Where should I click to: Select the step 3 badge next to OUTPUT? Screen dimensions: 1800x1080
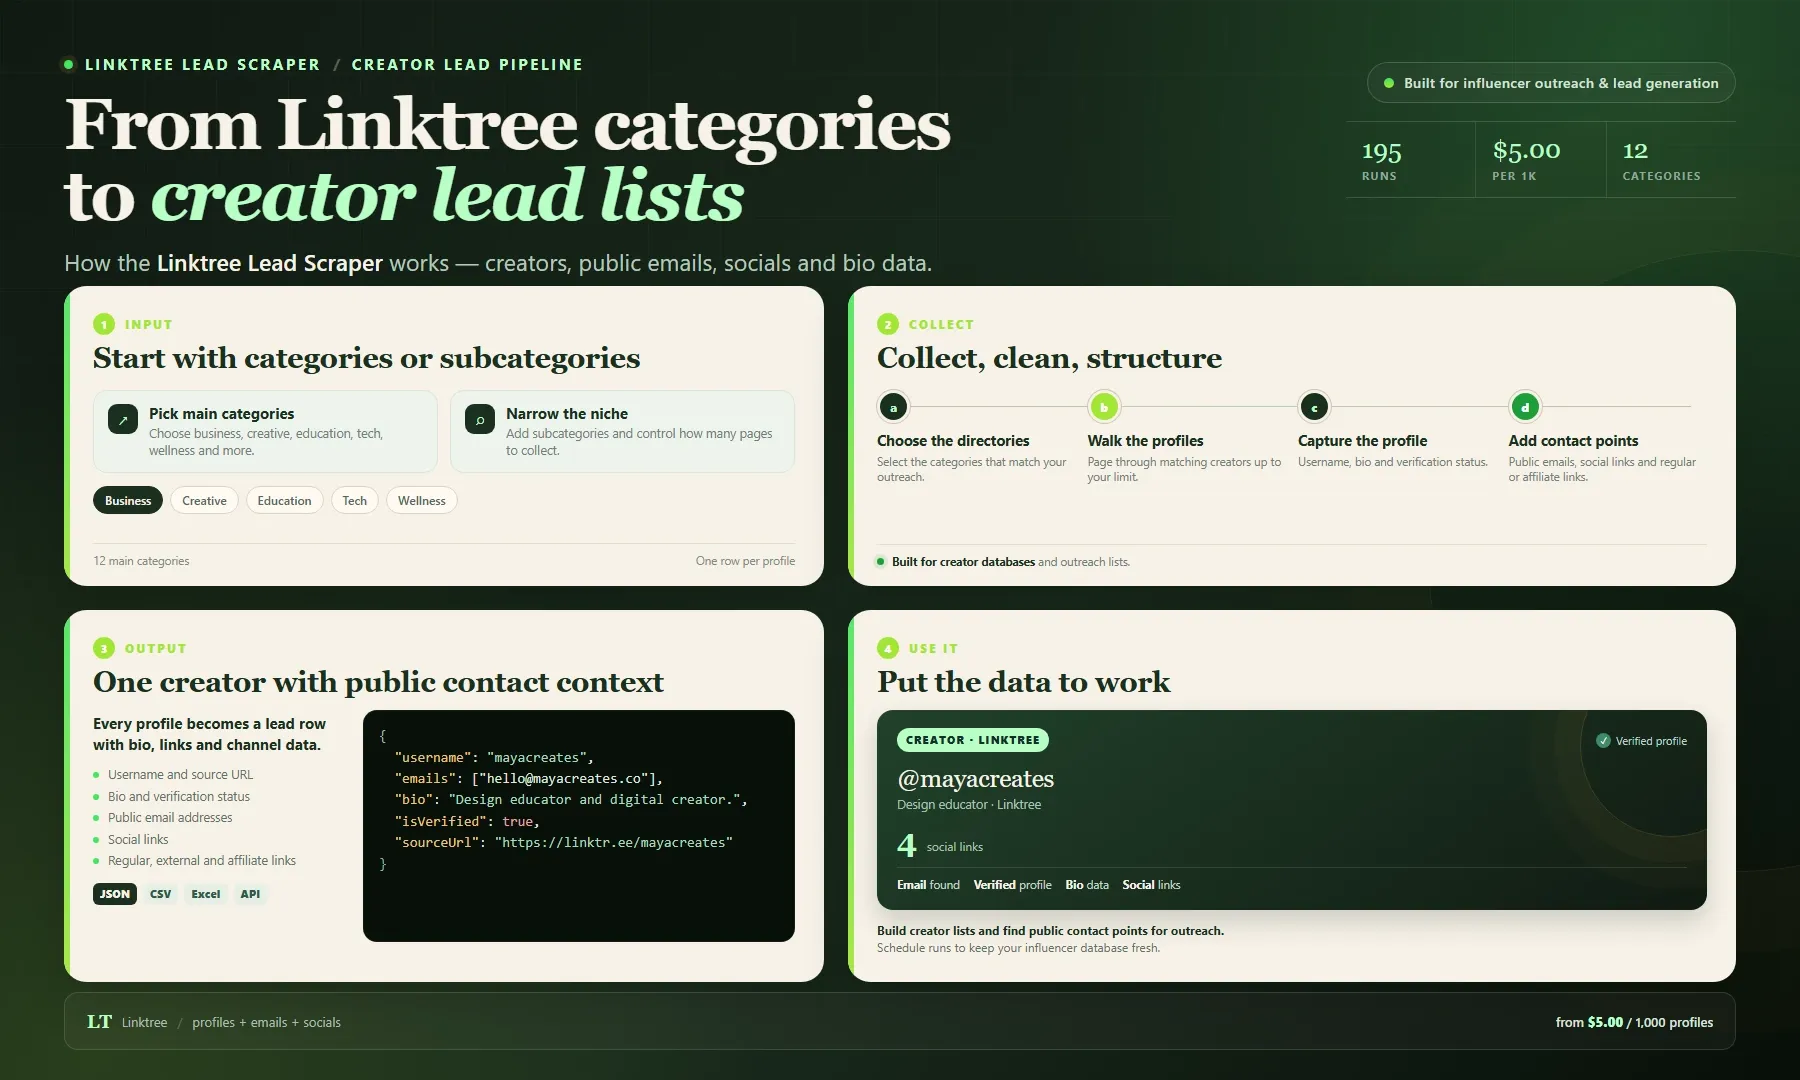(104, 648)
